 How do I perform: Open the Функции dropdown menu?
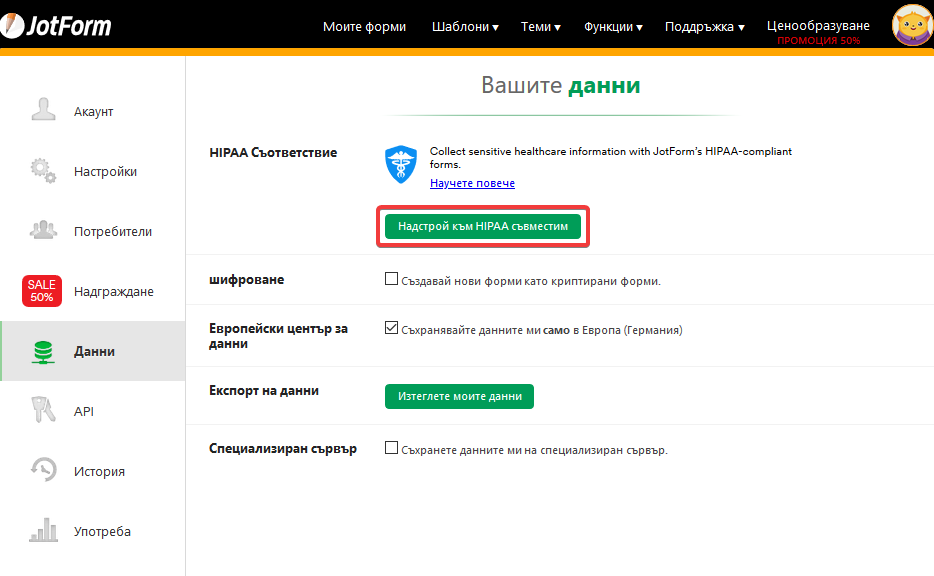pos(613,27)
